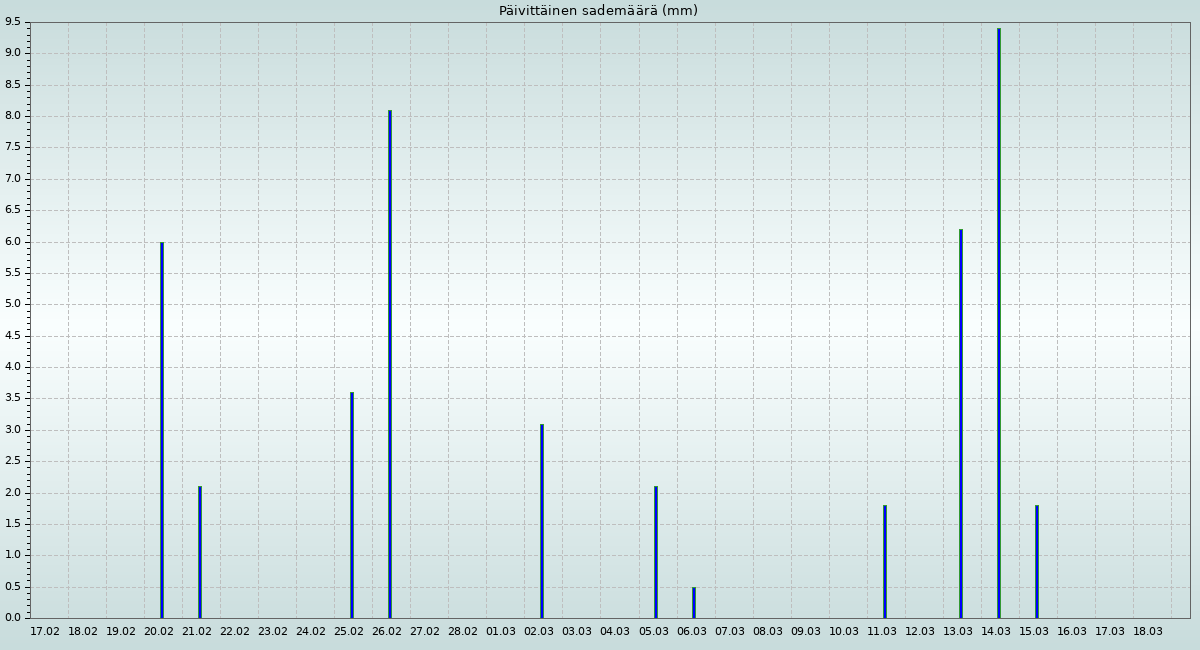The width and height of the screenshot is (1200, 650).
Task: Click the 25.02 rainfall bar
Action: click(352, 505)
